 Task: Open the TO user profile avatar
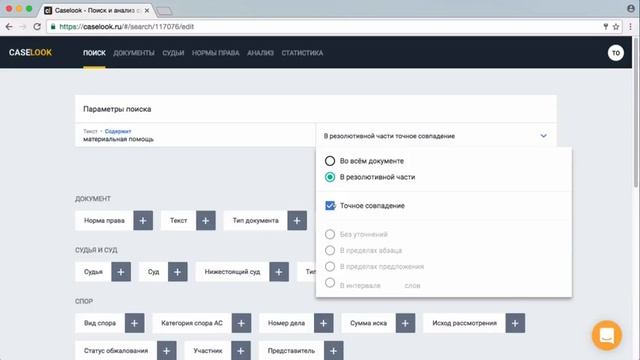[616, 53]
